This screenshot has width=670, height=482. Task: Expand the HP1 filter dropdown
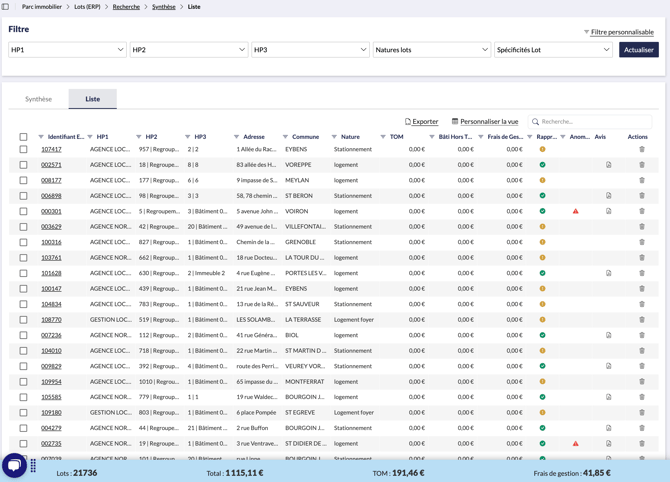[67, 50]
